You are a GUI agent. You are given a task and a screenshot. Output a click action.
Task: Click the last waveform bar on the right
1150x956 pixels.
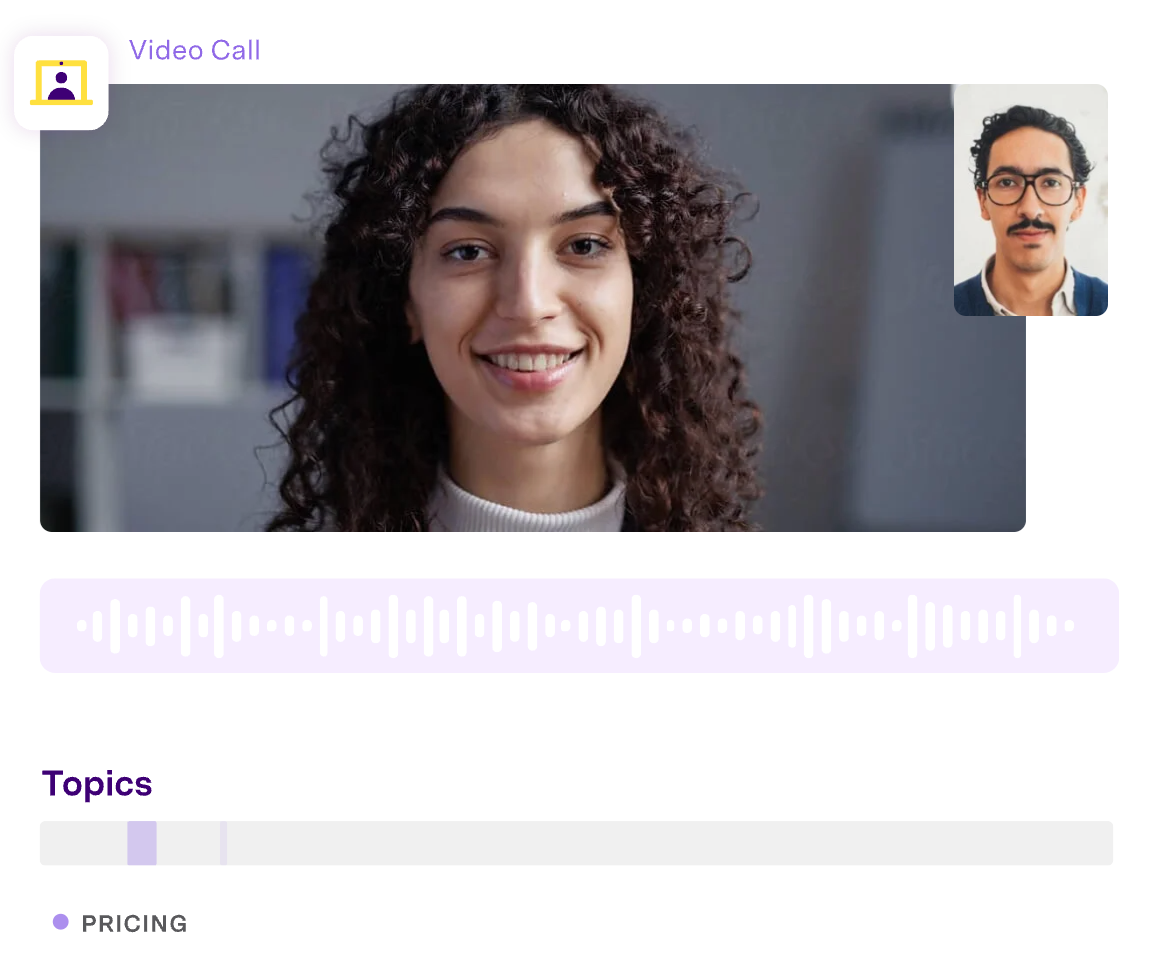(1069, 625)
